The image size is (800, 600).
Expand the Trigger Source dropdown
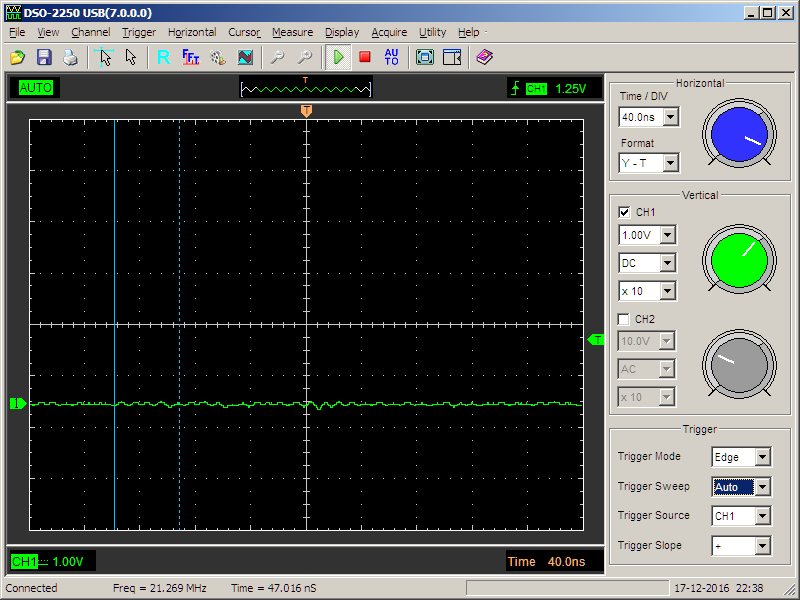pyautogui.click(x=762, y=516)
